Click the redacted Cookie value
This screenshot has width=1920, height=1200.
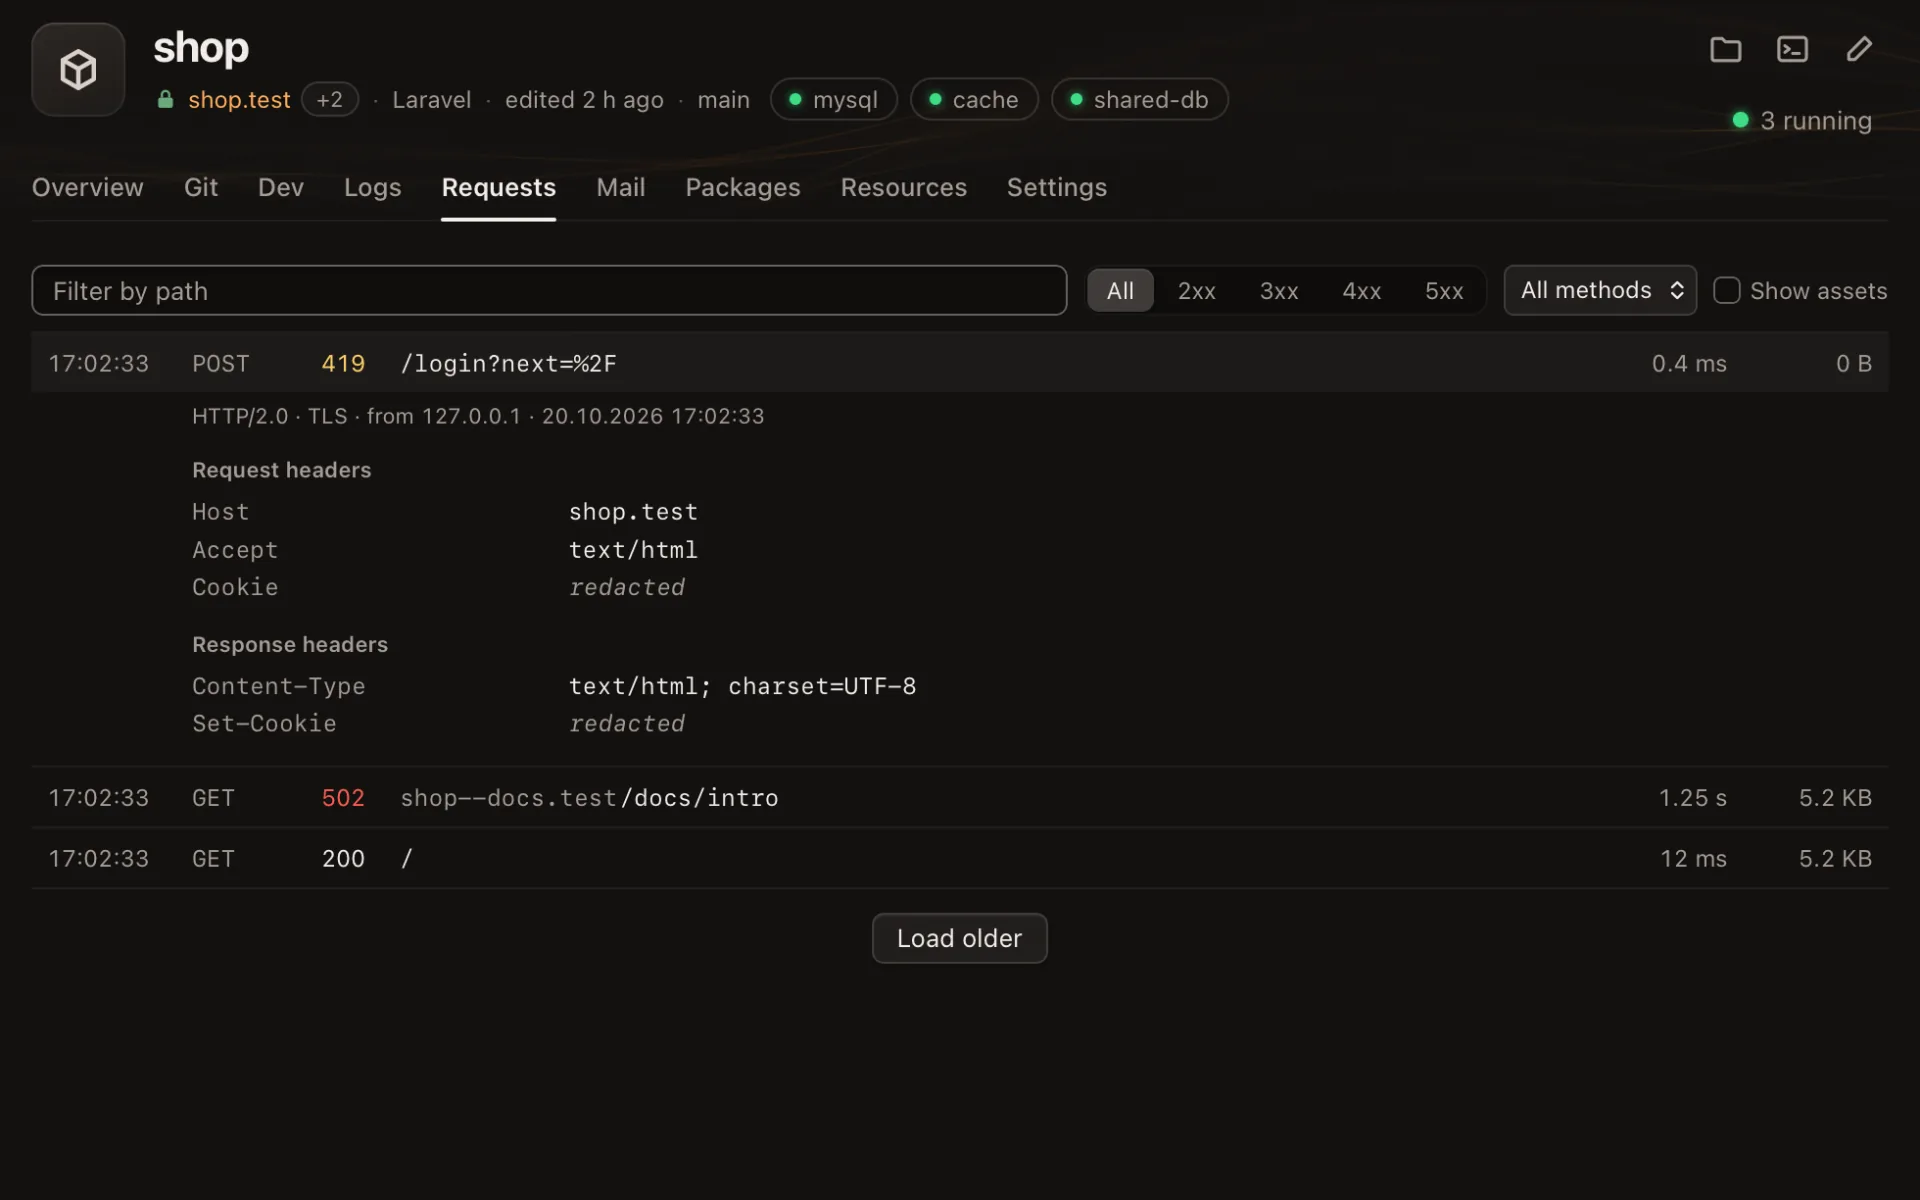627,587
